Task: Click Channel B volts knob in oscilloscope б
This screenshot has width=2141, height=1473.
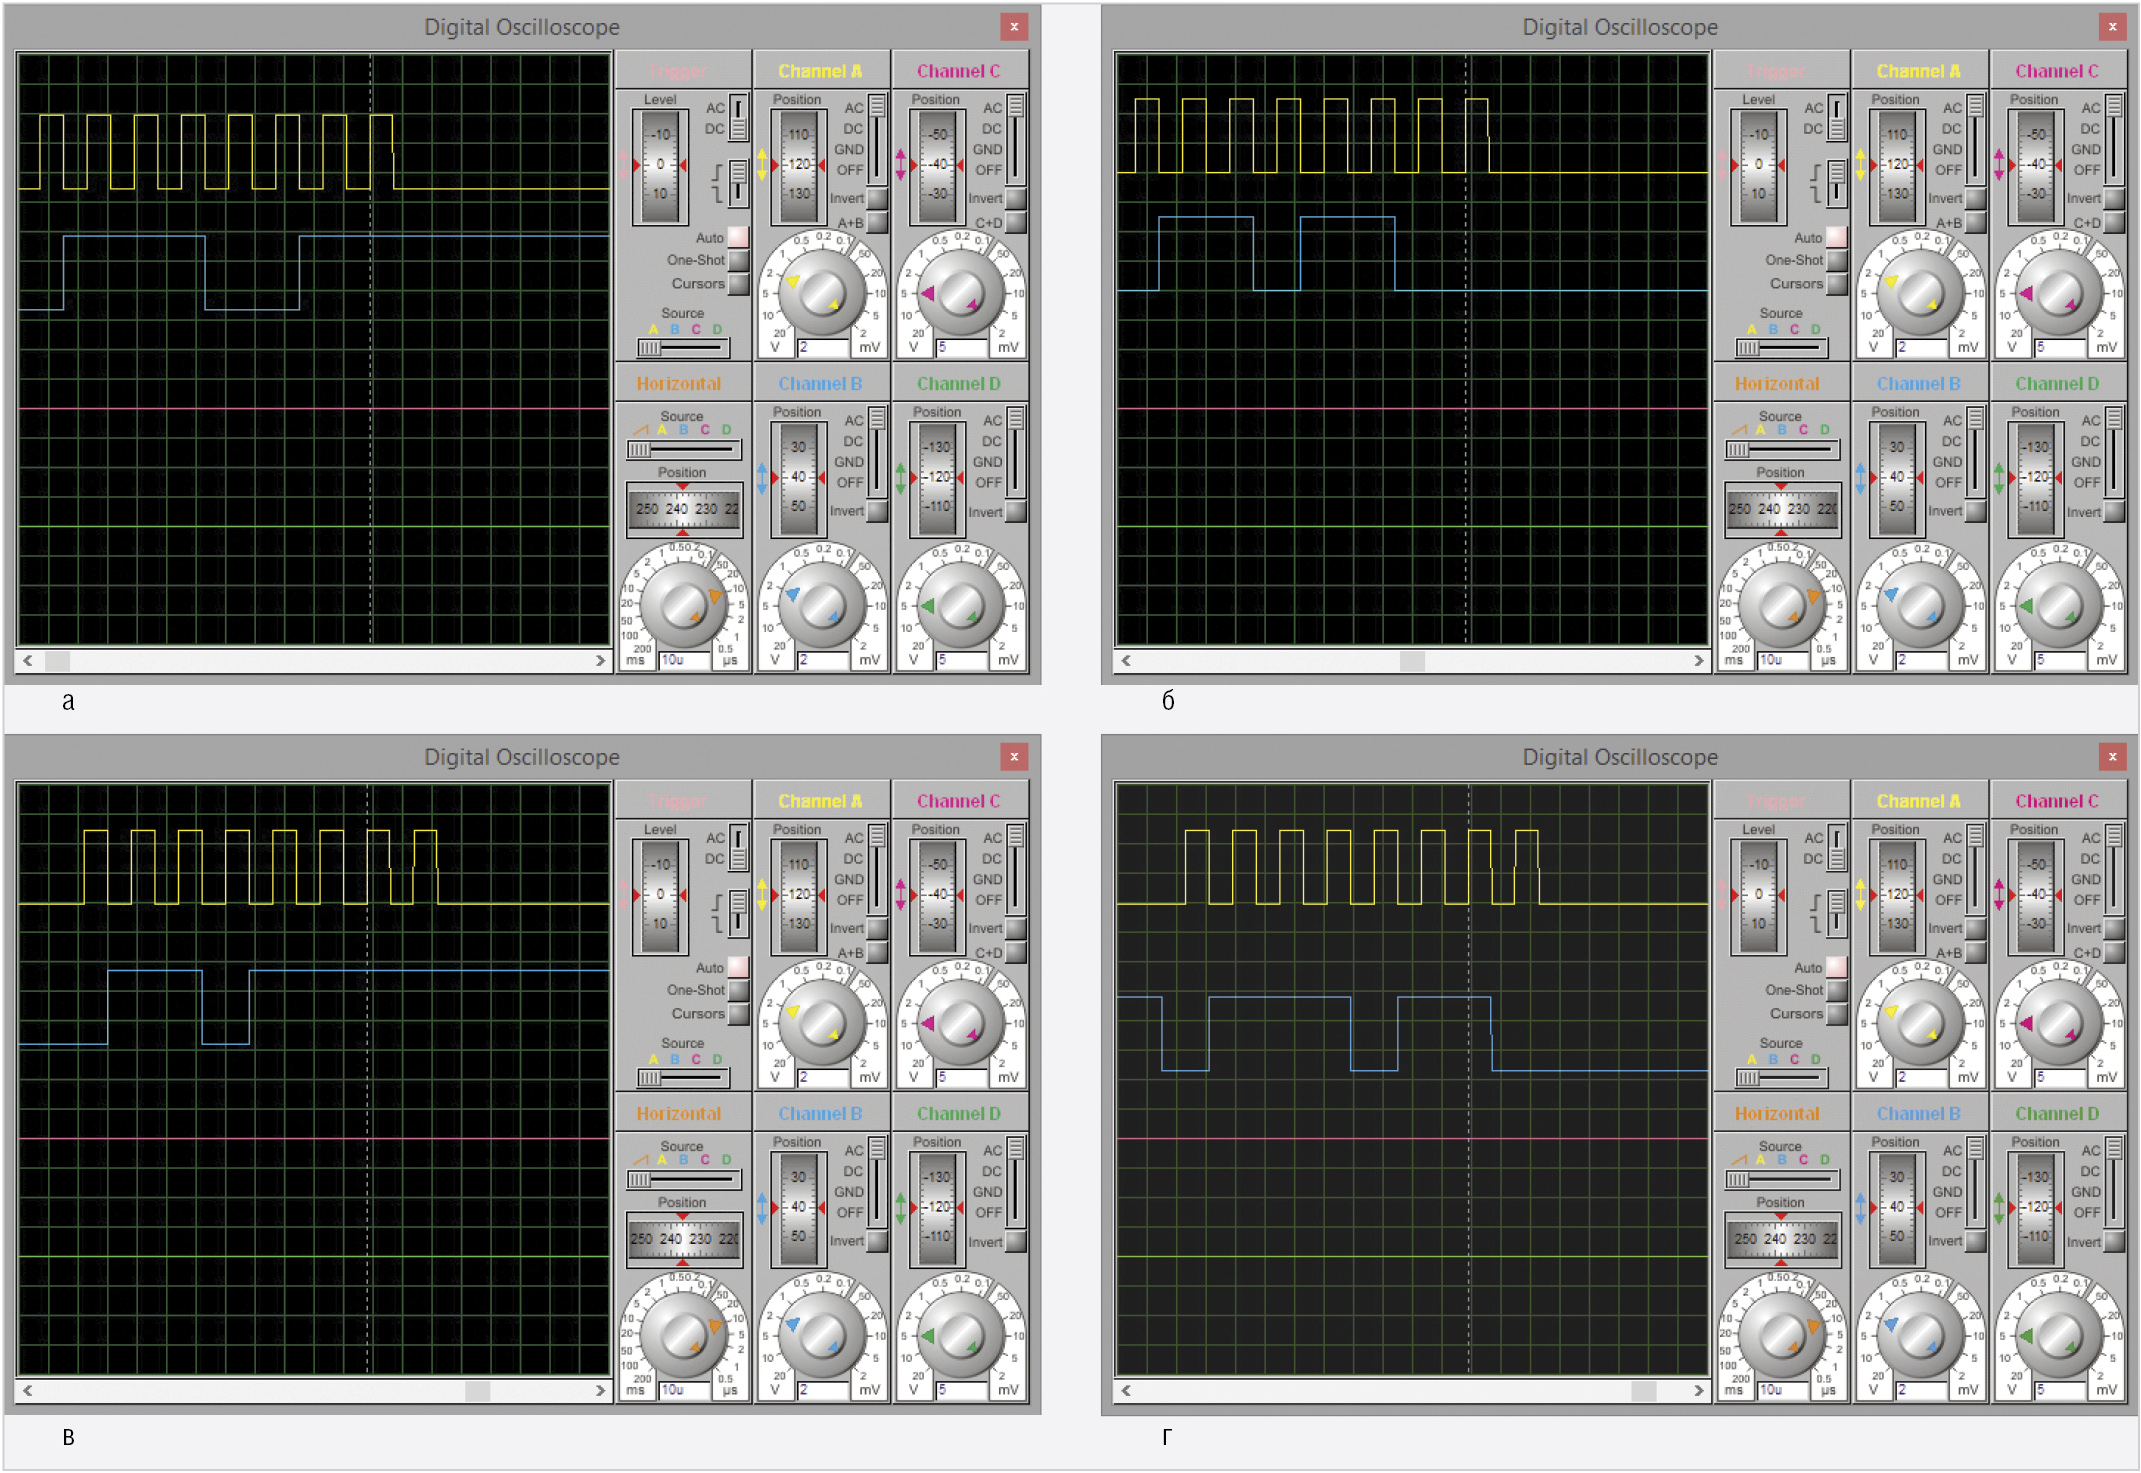Action: pyautogui.click(x=1919, y=605)
